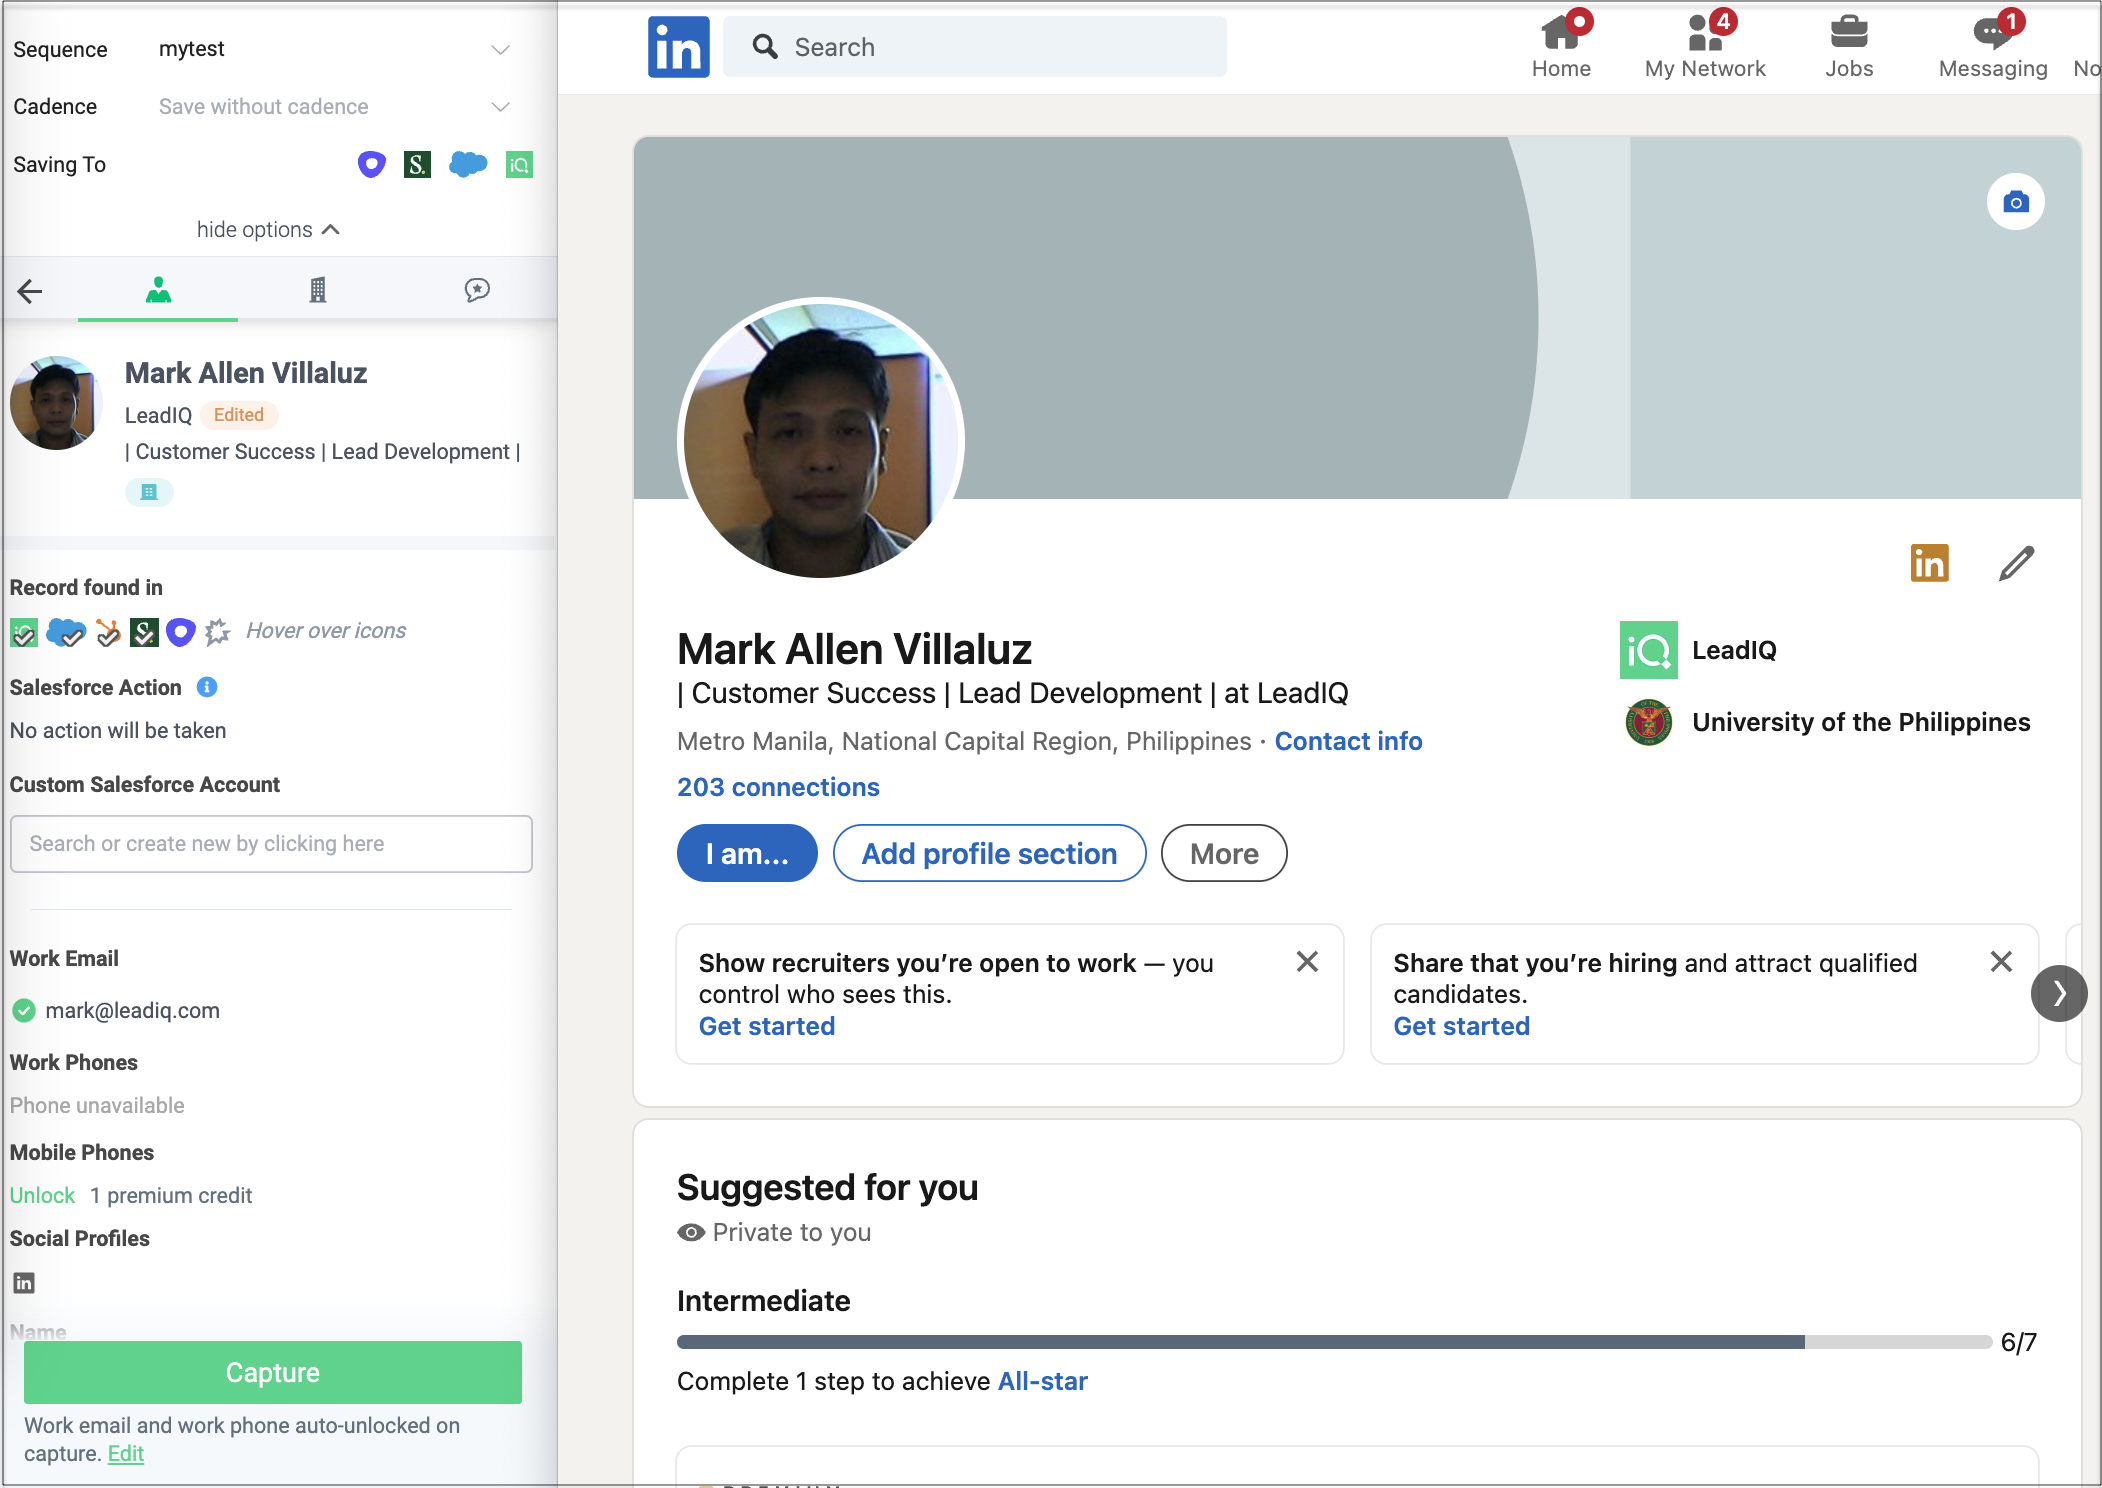The height and width of the screenshot is (1488, 2102).
Task: Open My Network
Action: point(1706,47)
